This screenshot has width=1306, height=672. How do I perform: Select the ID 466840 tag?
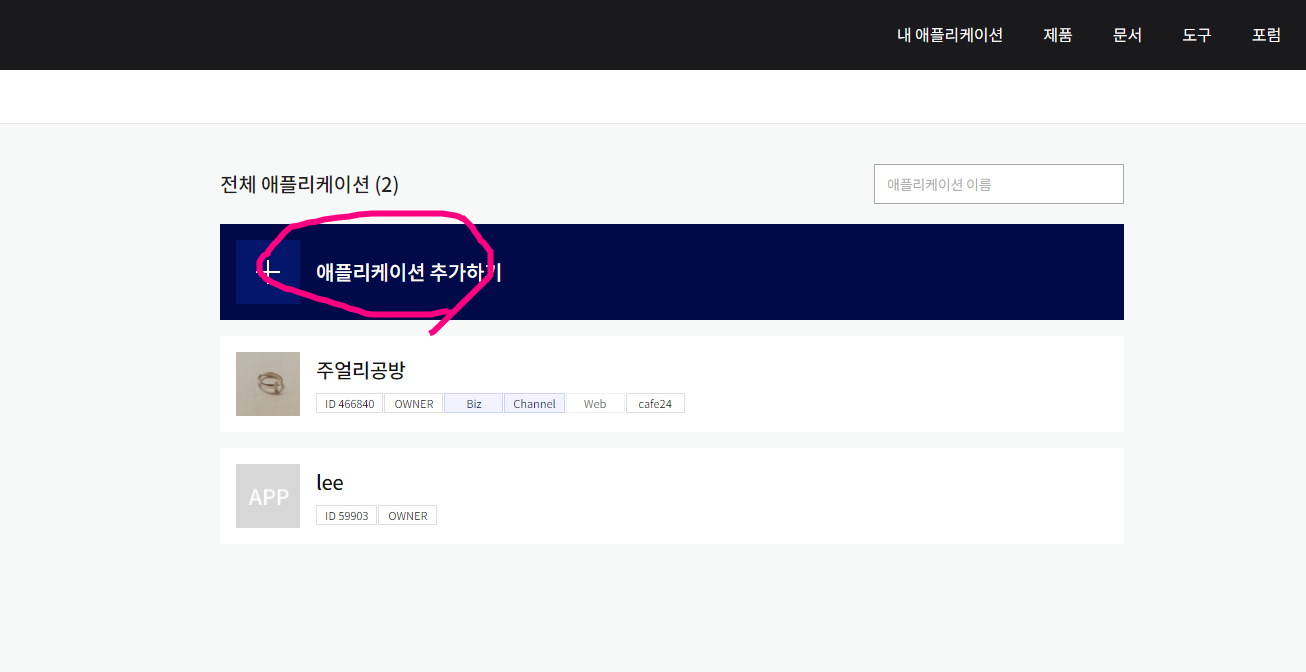coord(350,404)
